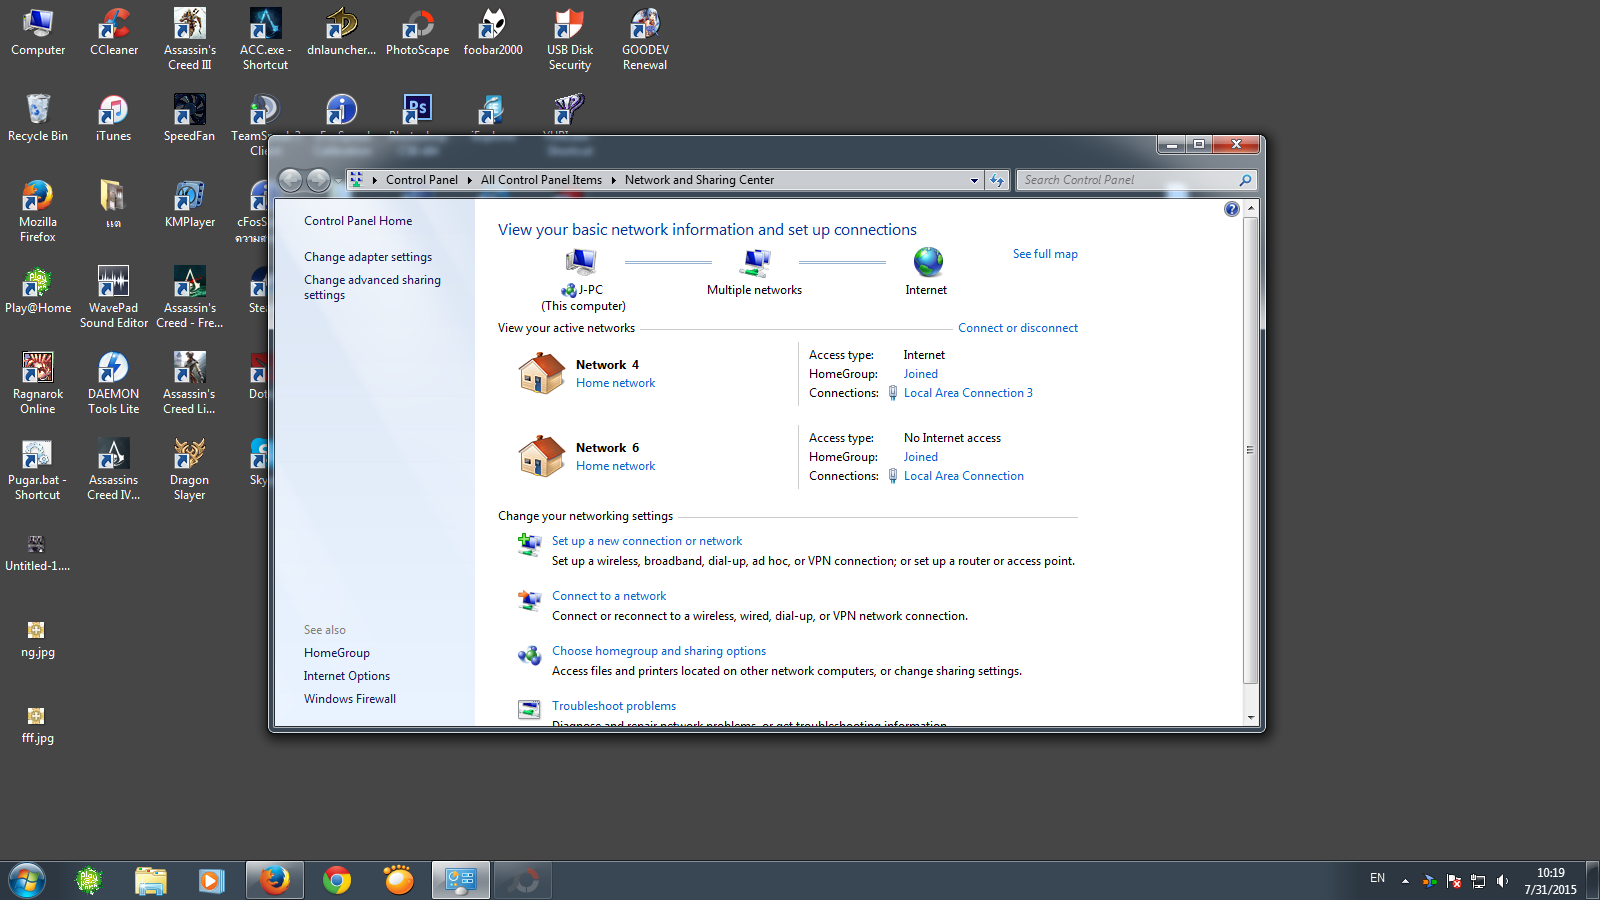Open Change adapter settings
This screenshot has height=900, width=1600.
pyautogui.click(x=368, y=257)
